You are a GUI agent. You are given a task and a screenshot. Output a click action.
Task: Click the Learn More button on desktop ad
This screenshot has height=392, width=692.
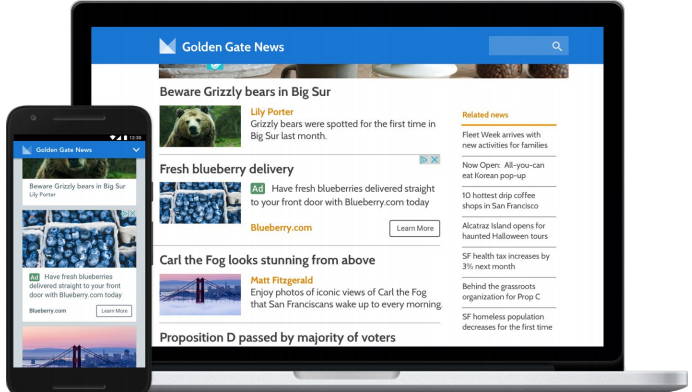(414, 228)
